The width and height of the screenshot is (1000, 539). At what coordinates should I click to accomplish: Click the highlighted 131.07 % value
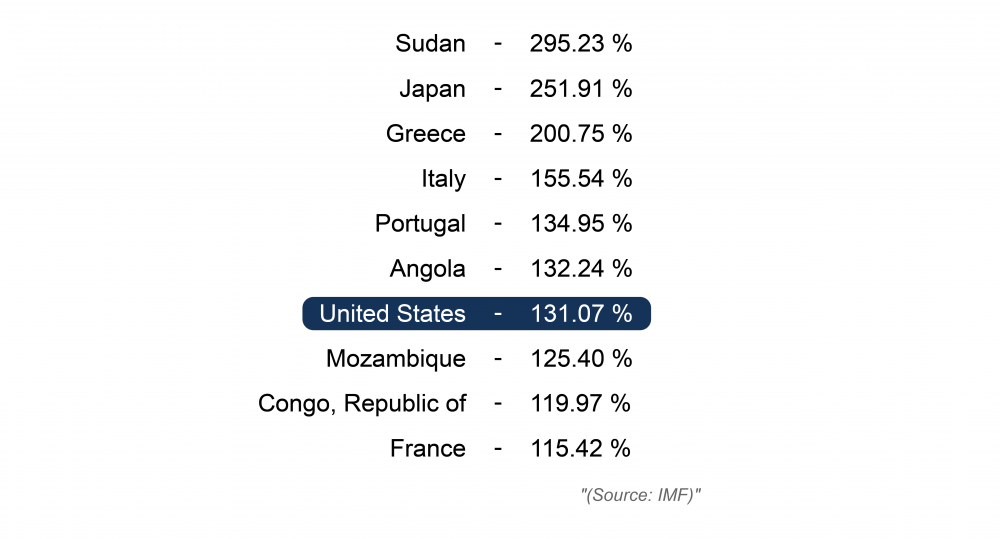581,314
